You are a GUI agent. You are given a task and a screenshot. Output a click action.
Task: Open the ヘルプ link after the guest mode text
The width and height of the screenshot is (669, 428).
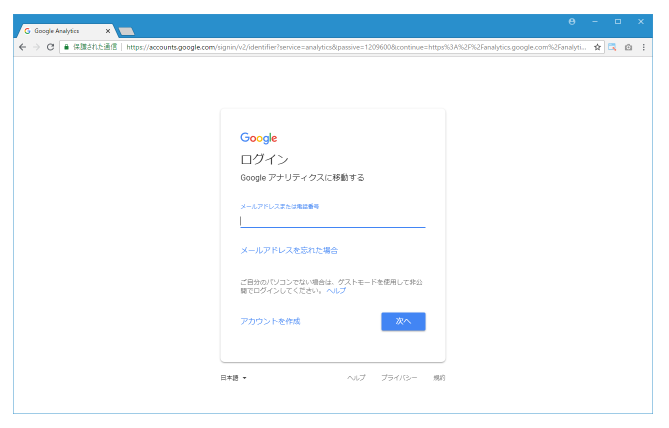click(336, 291)
